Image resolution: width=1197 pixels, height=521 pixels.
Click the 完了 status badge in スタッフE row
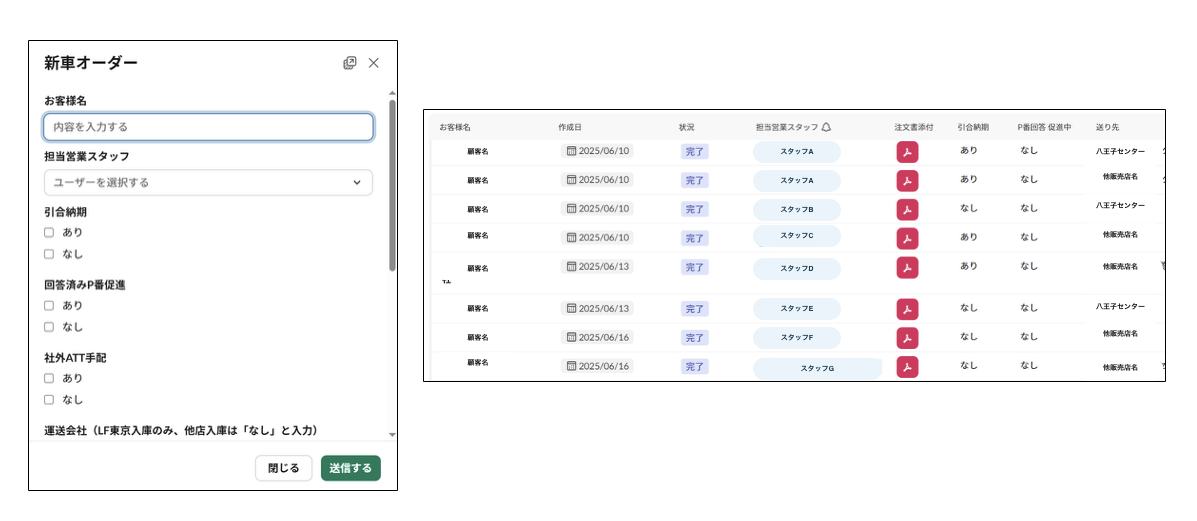(695, 308)
